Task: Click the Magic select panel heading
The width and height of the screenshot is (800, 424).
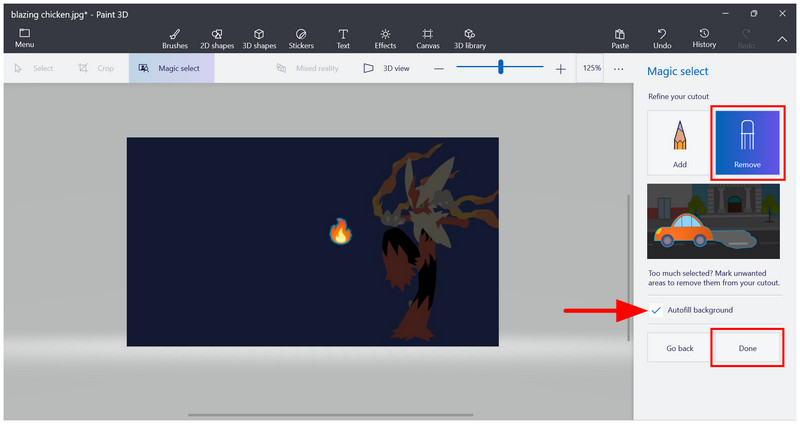Action: coord(678,71)
